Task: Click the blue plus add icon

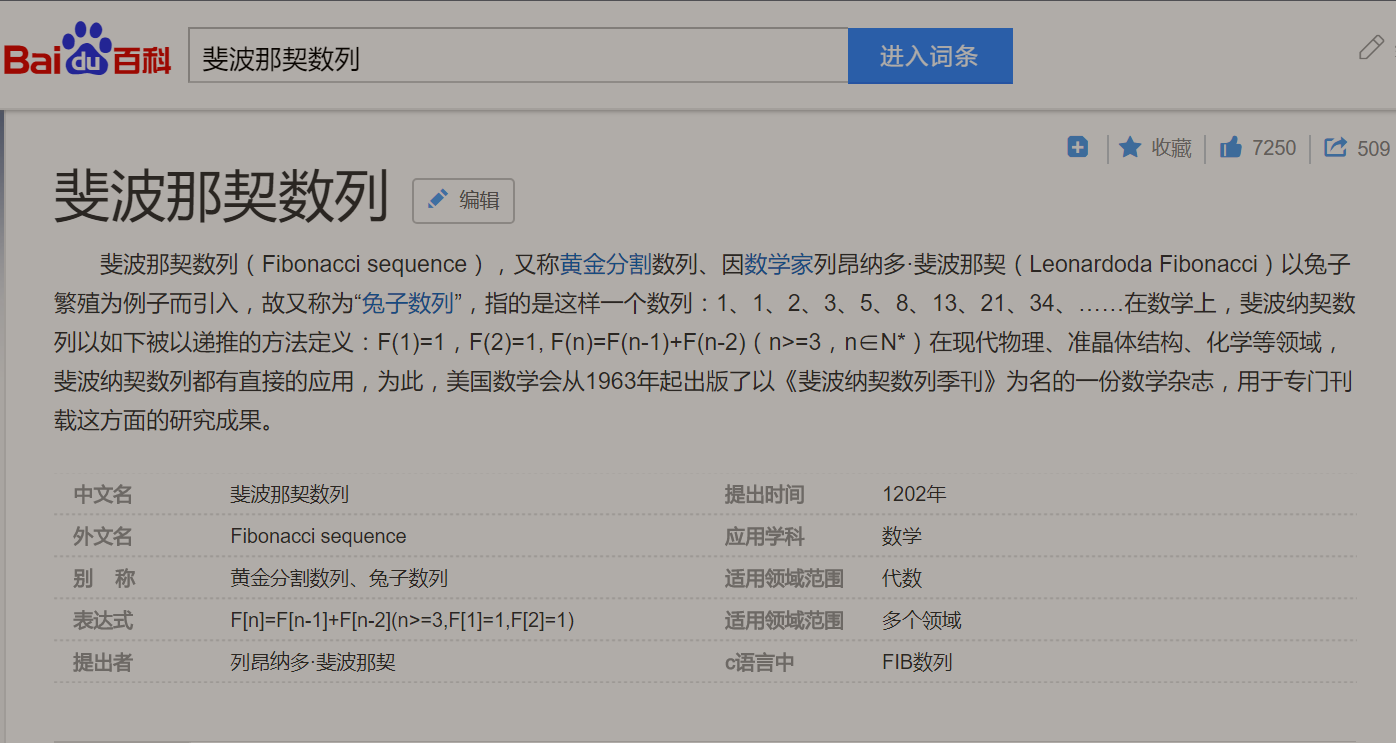Action: [1078, 147]
